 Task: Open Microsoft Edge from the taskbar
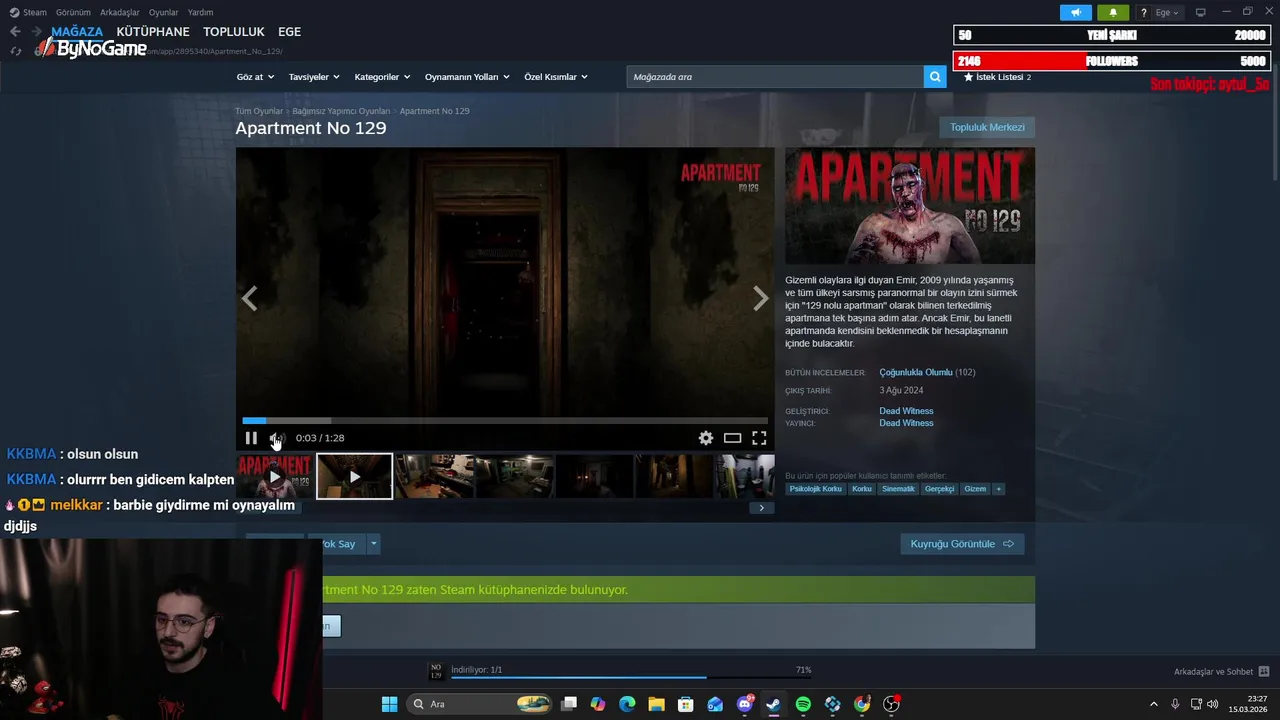pyautogui.click(x=627, y=704)
